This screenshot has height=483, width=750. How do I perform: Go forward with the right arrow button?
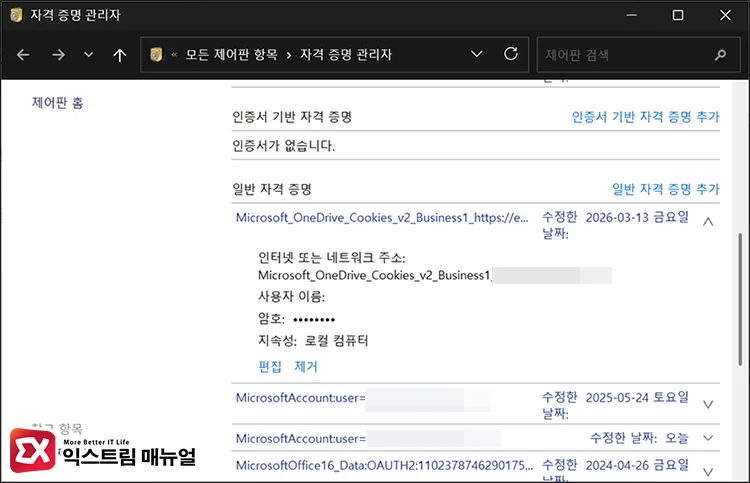pos(58,55)
